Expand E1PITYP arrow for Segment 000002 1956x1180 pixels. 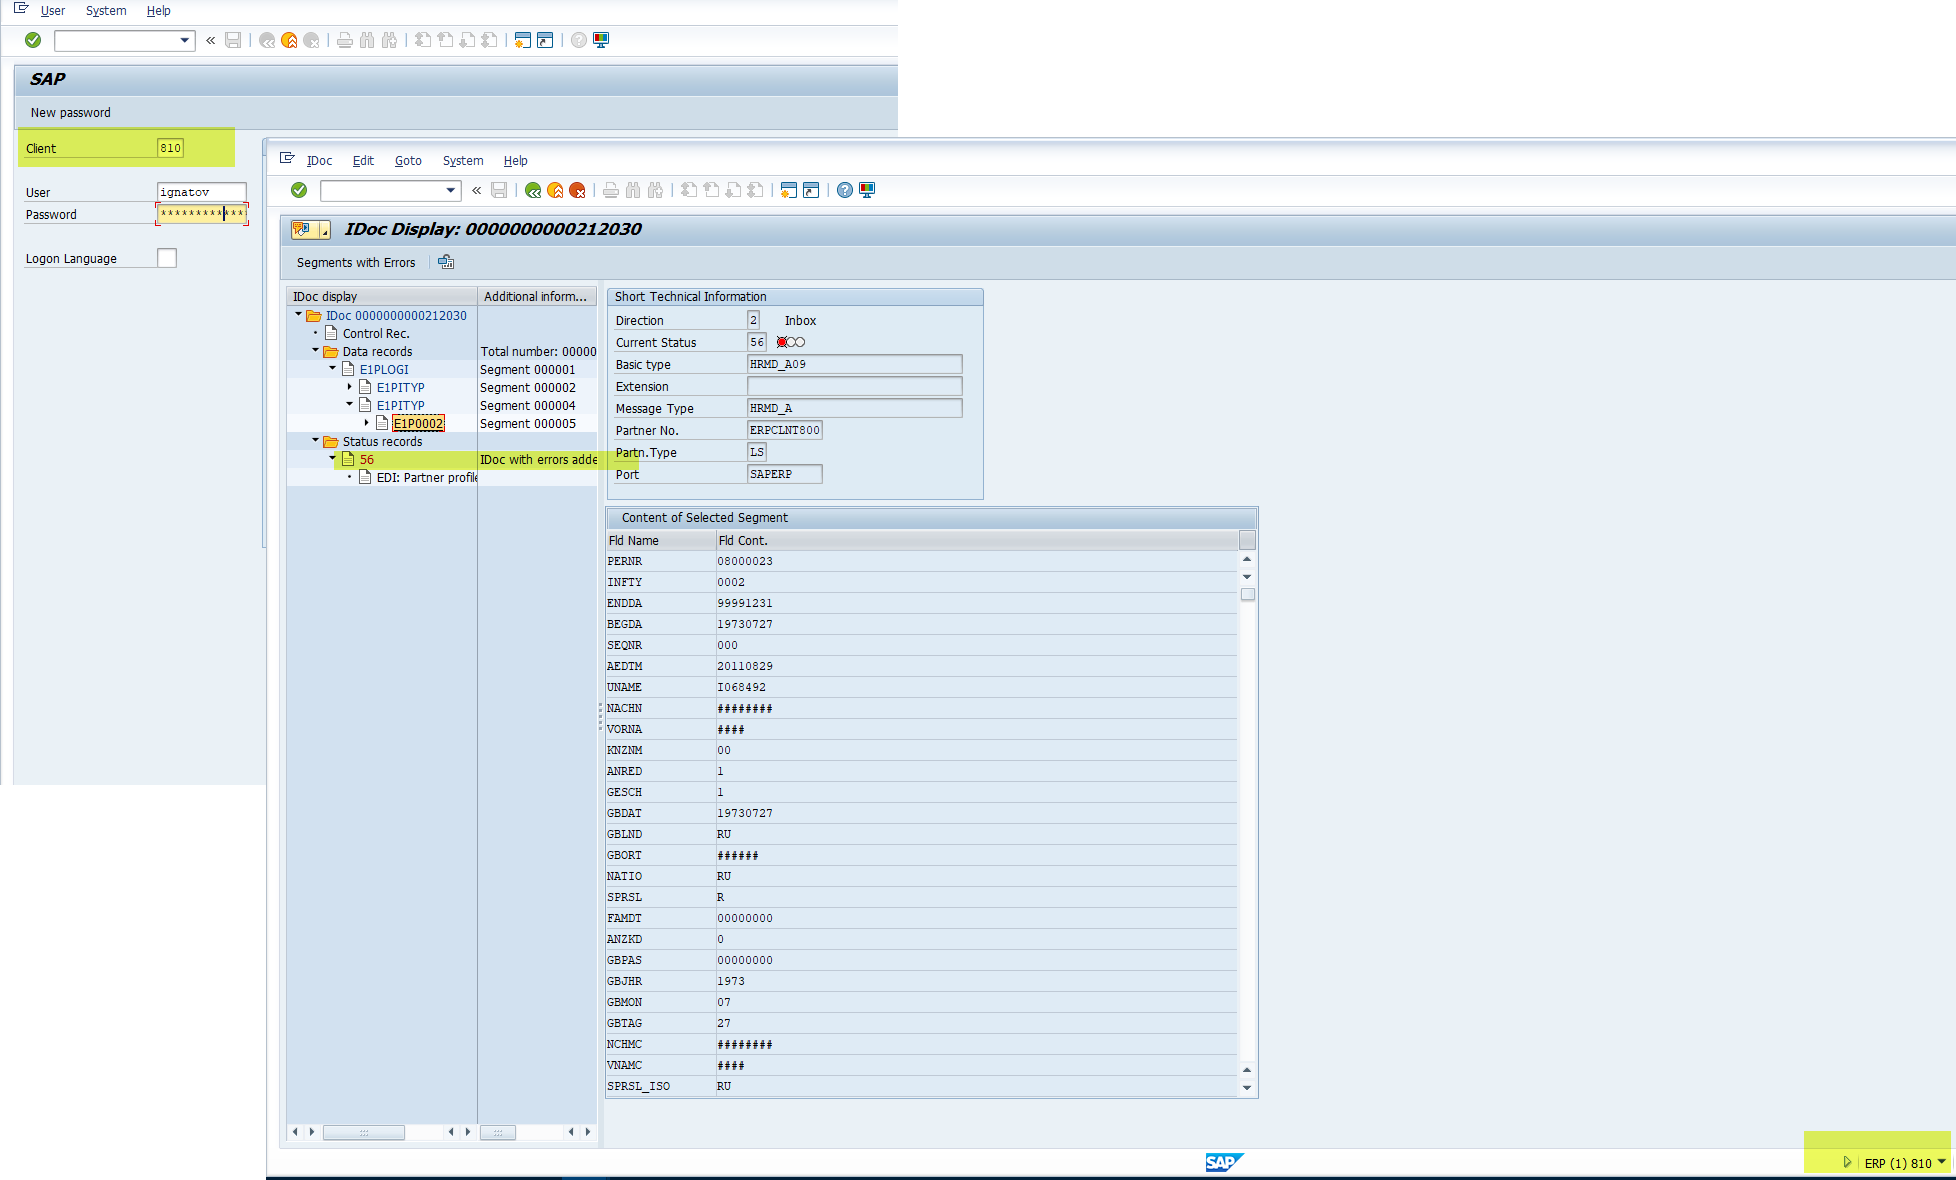pos(349,386)
